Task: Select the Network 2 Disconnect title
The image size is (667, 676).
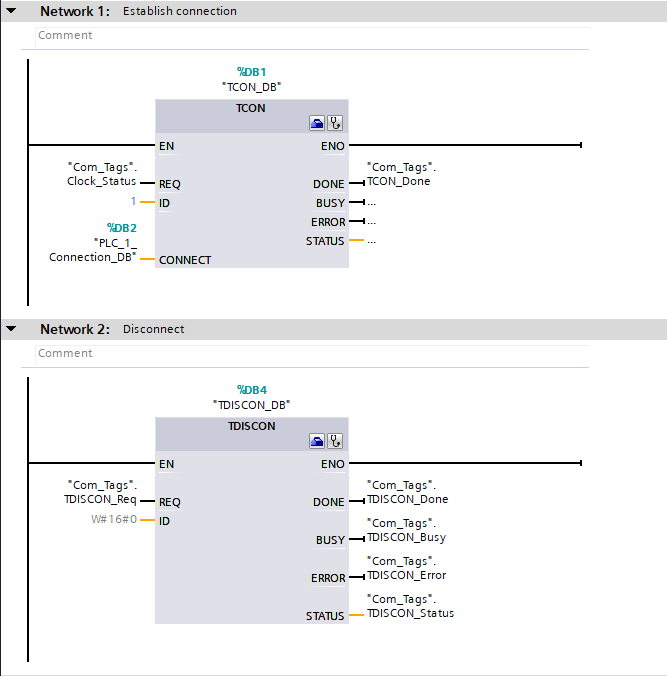Action: (153, 329)
